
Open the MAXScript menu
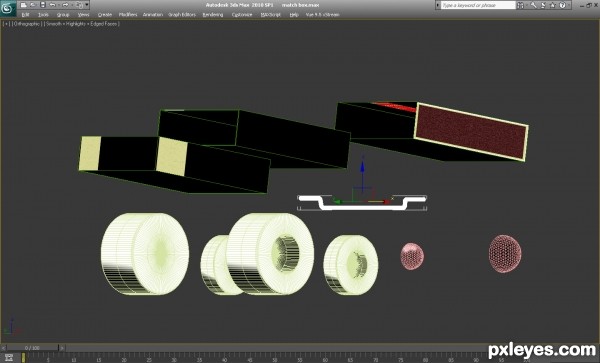click(x=271, y=15)
